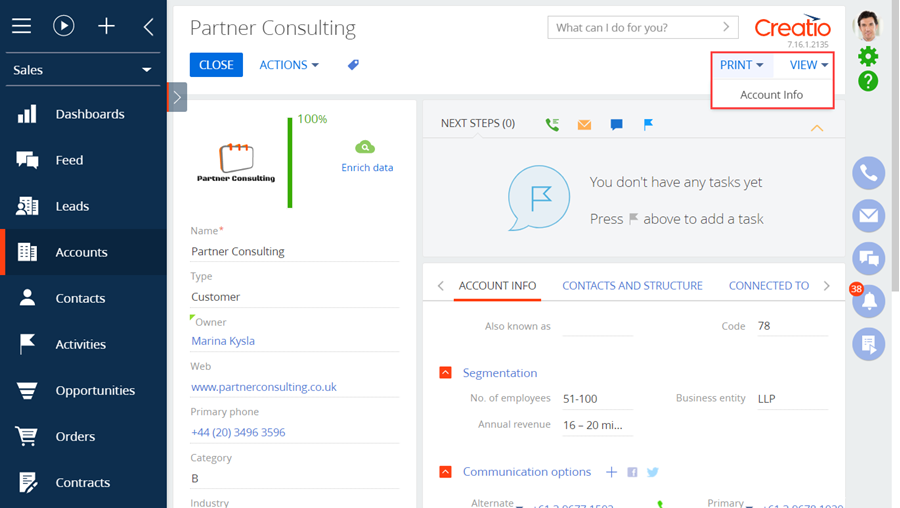Click the green 100% profile completeness bar
This screenshot has width=900, height=508.
coord(290,162)
